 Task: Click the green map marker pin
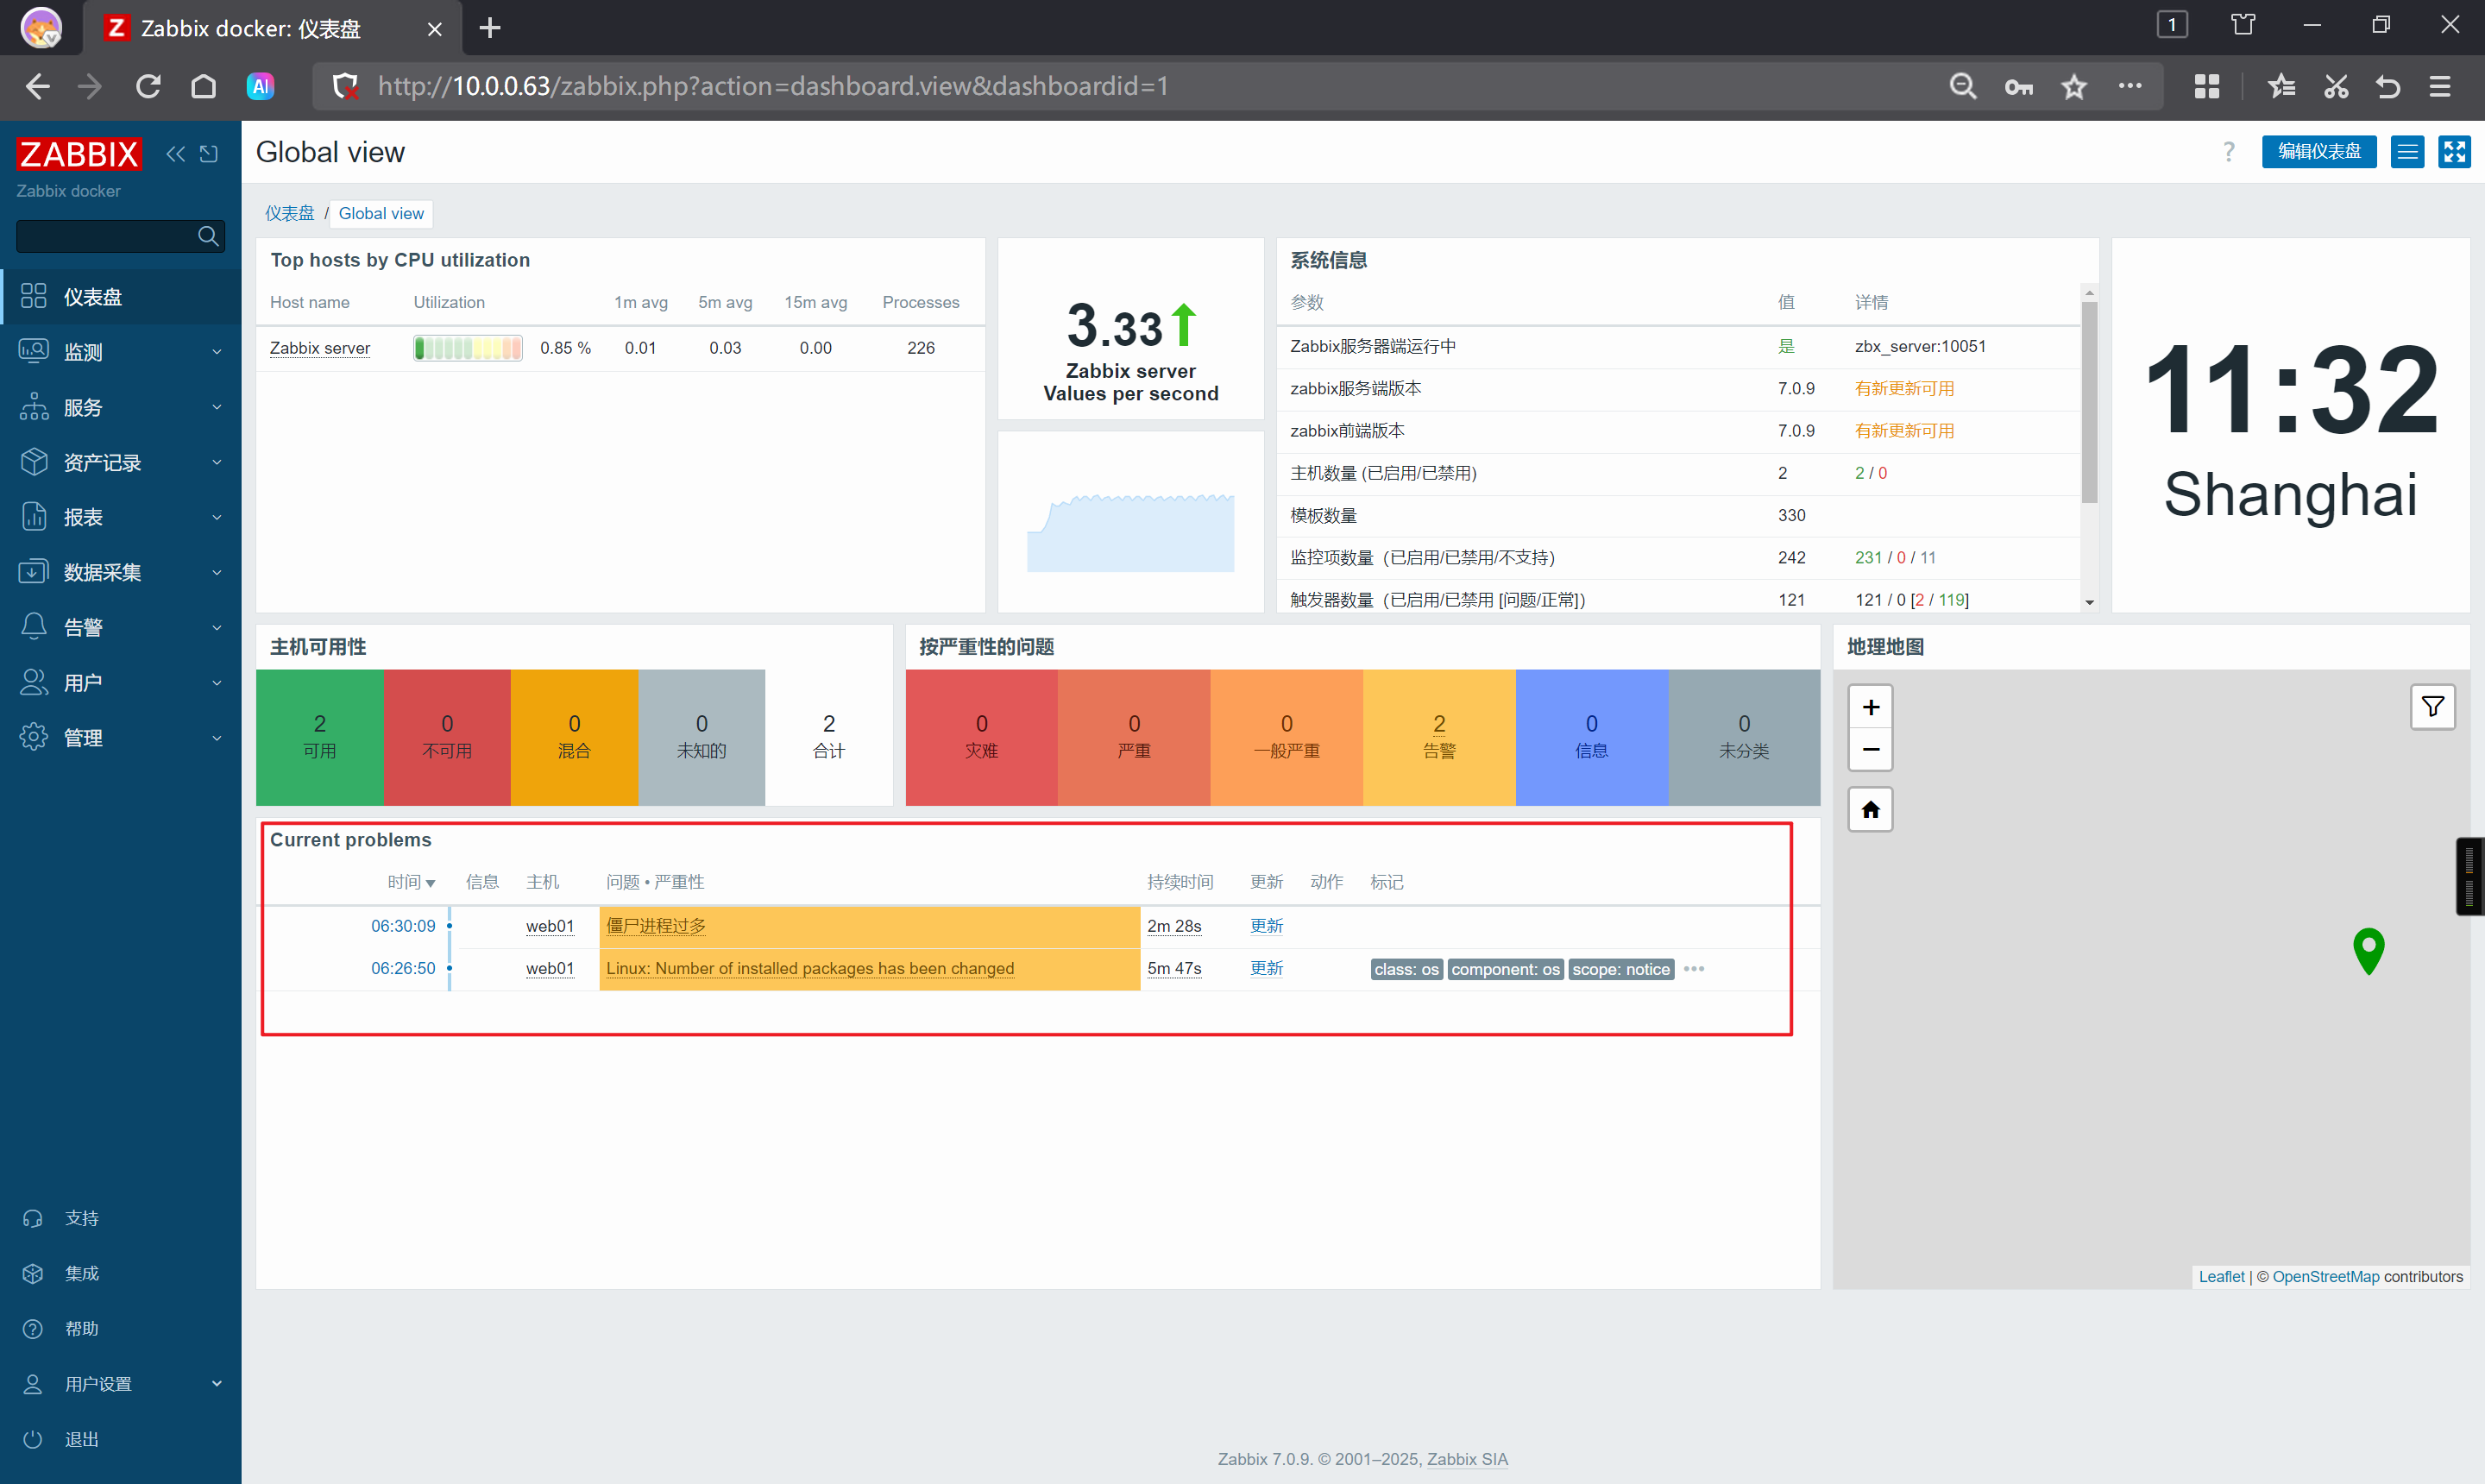2368,950
